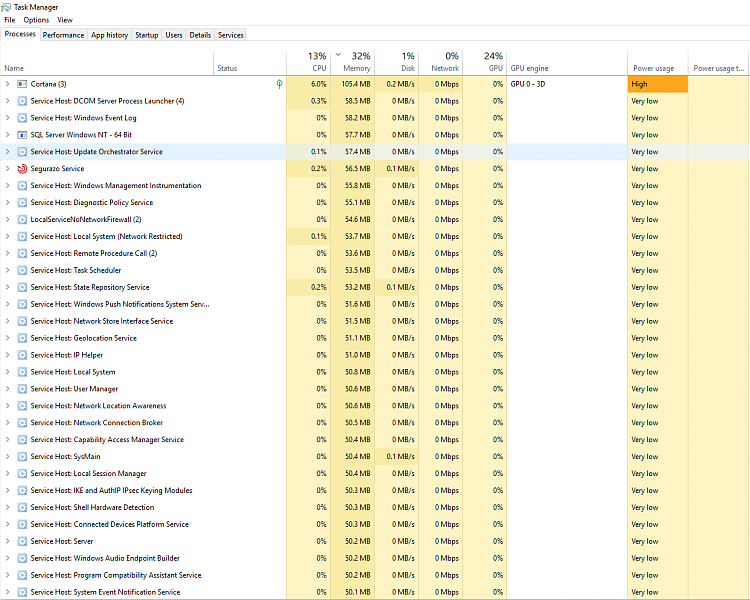This screenshot has width=750, height=600.
Task: Click the SQL Server Windows NT icon
Action: click(x=22, y=135)
